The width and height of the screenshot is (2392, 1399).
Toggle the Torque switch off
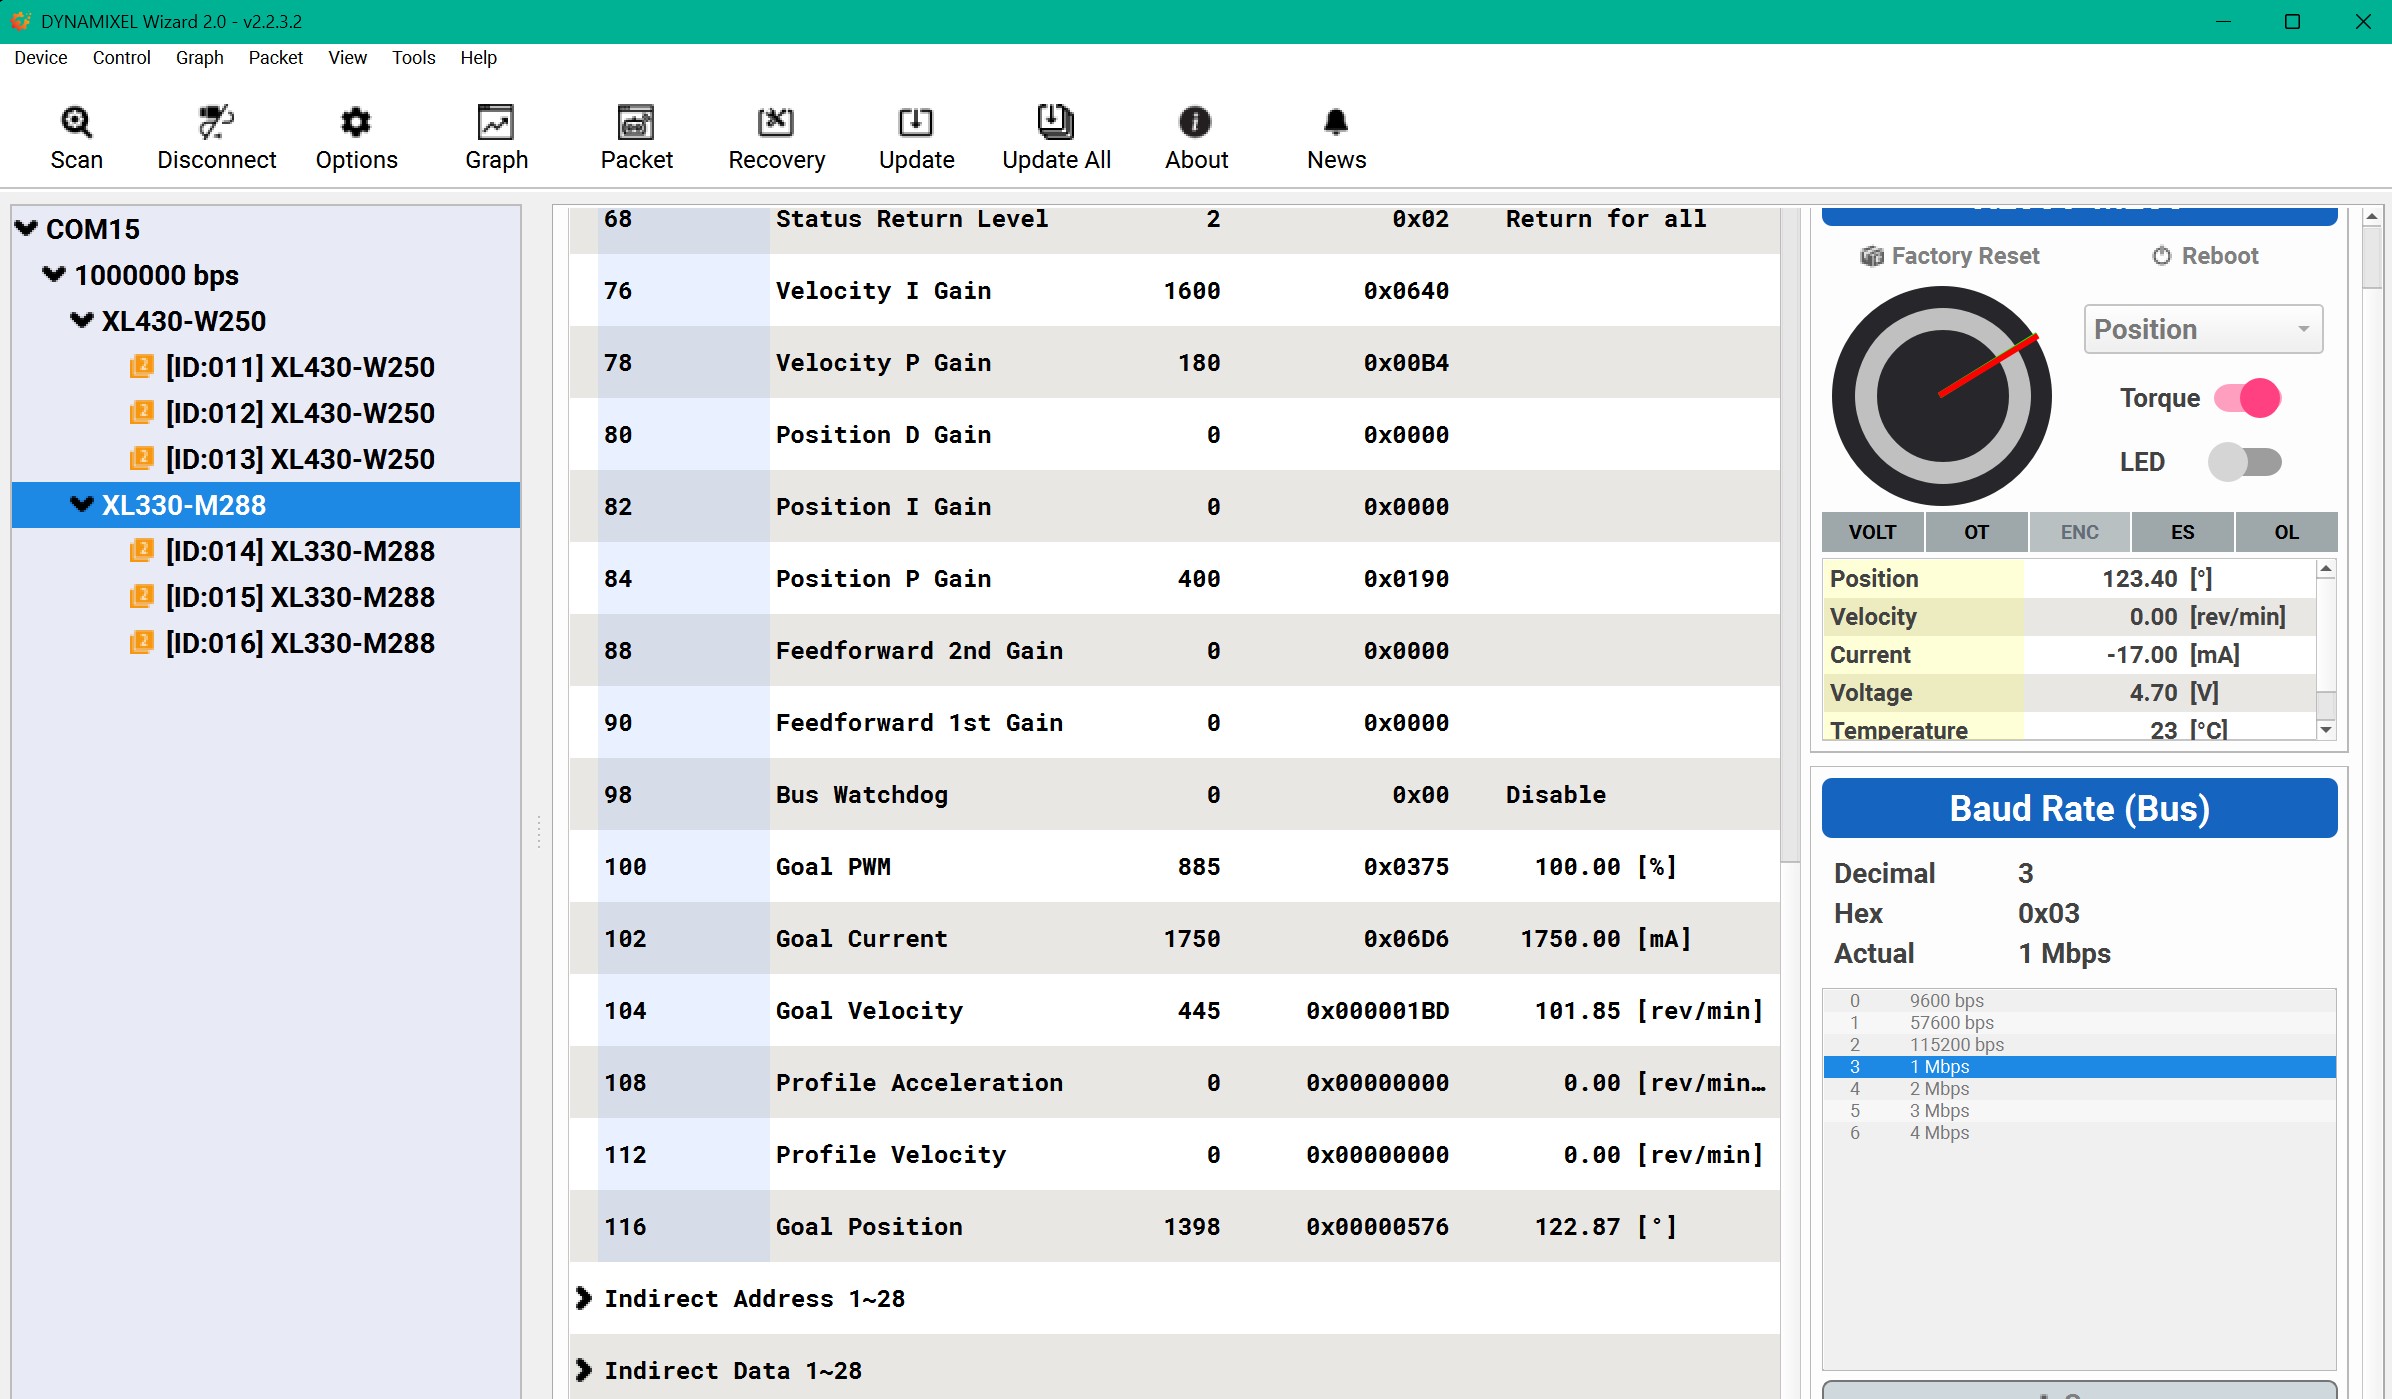pos(2247,398)
